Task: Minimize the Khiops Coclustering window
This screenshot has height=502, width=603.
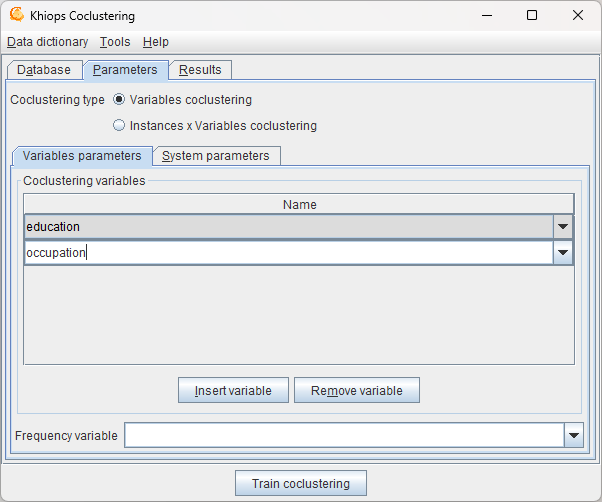Action: coord(487,15)
